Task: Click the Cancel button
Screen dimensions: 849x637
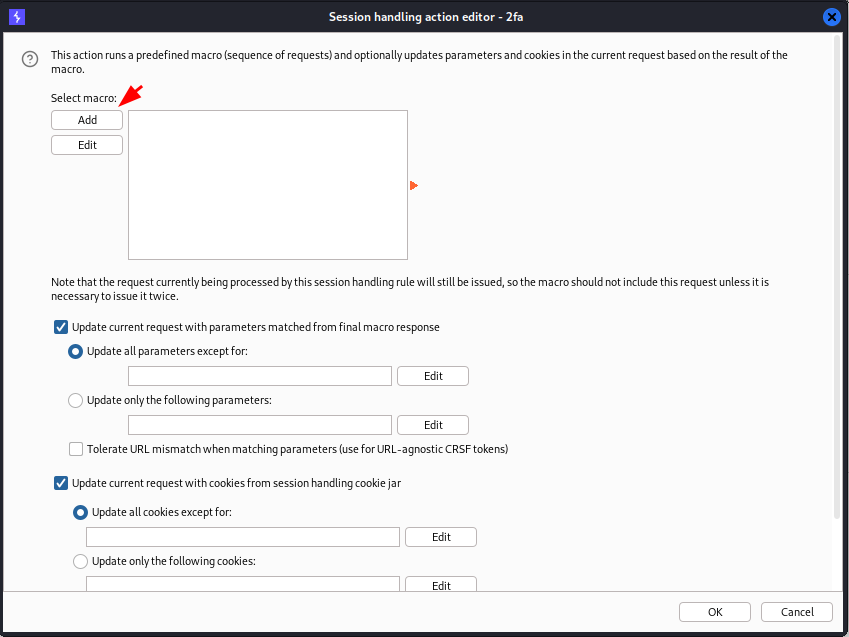Action: tap(796, 612)
